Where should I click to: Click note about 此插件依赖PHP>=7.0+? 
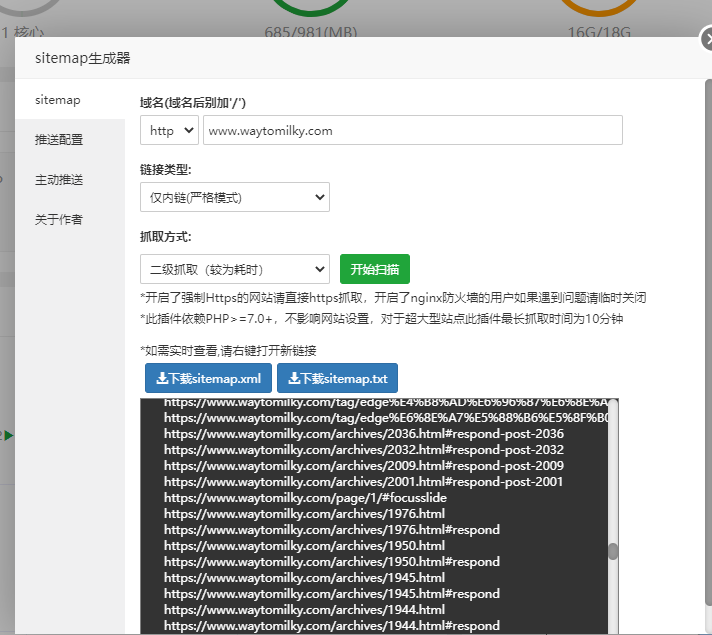[381, 319]
